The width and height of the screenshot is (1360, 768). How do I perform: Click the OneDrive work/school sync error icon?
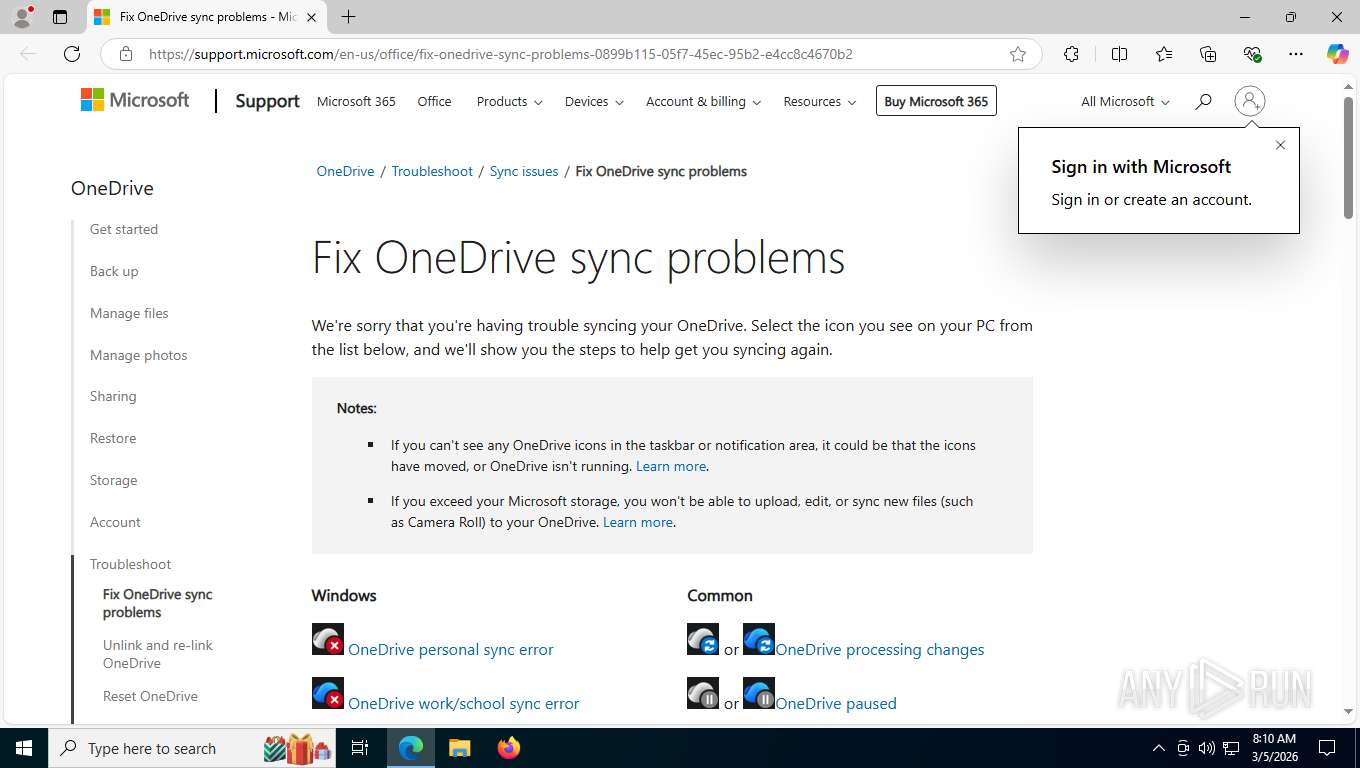[x=328, y=693]
